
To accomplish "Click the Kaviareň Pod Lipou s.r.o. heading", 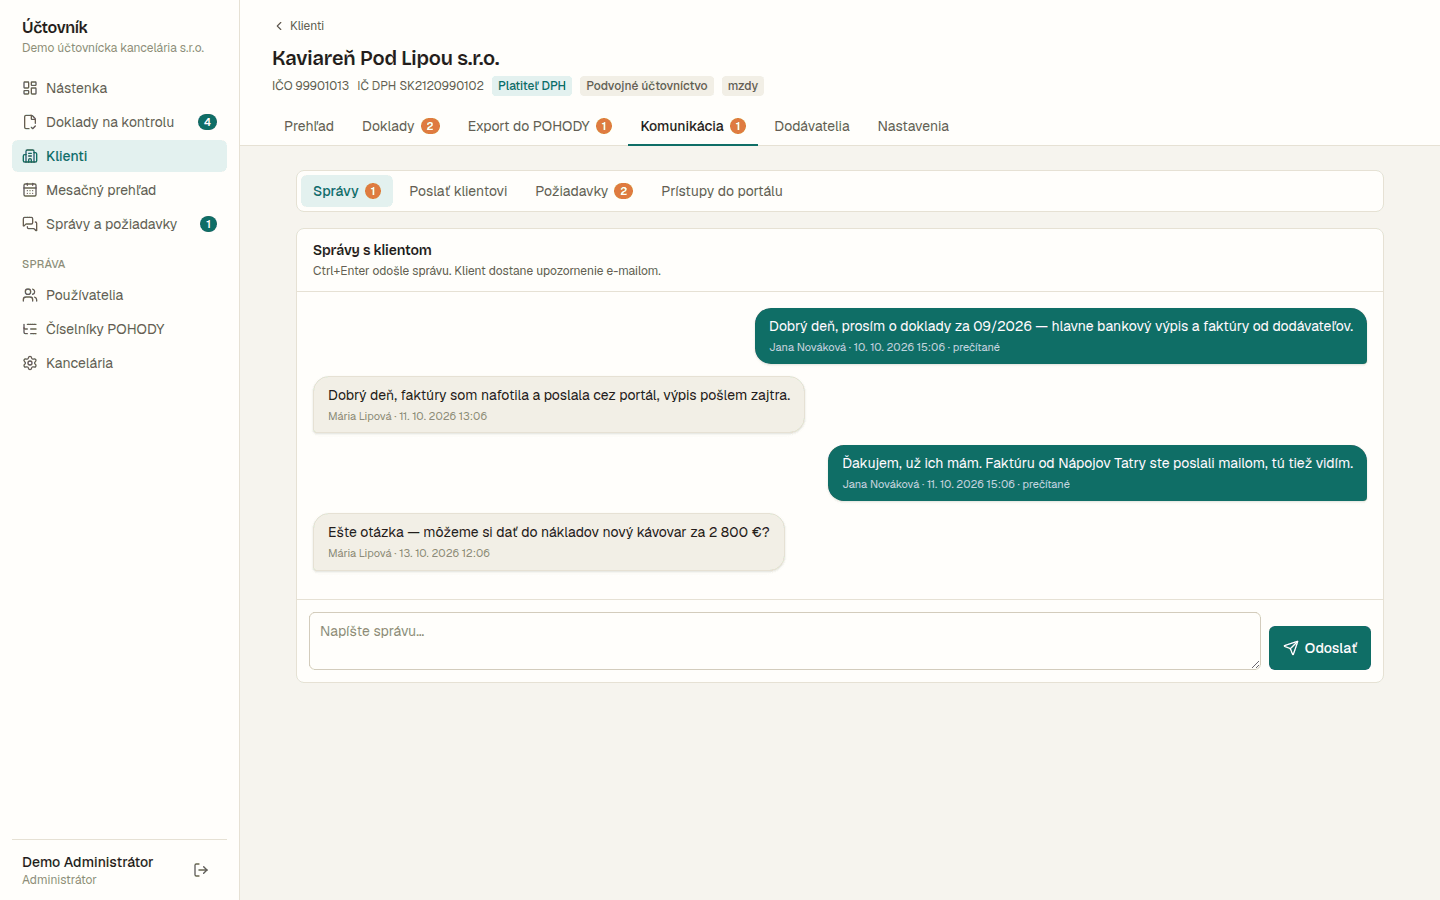I will (x=386, y=58).
